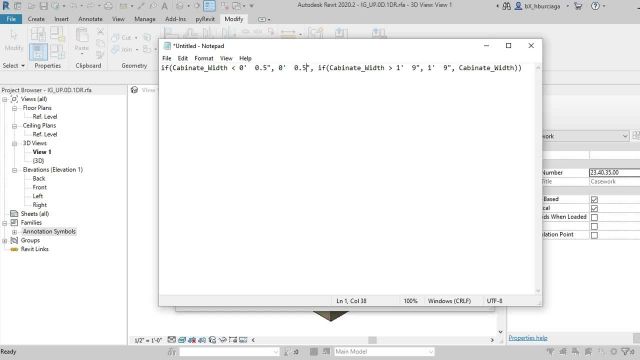Click the Revit application logo icon

(6, 6)
